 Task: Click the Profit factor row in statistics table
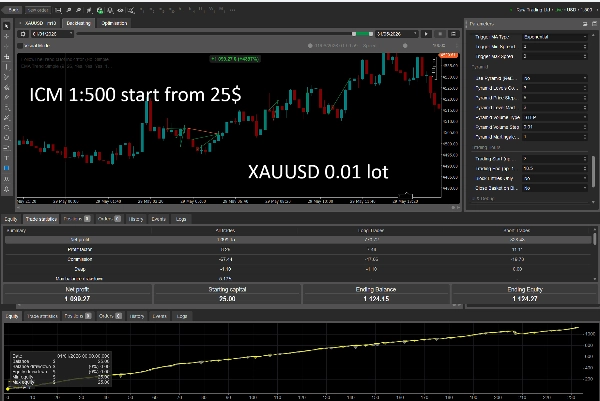click(298, 249)
